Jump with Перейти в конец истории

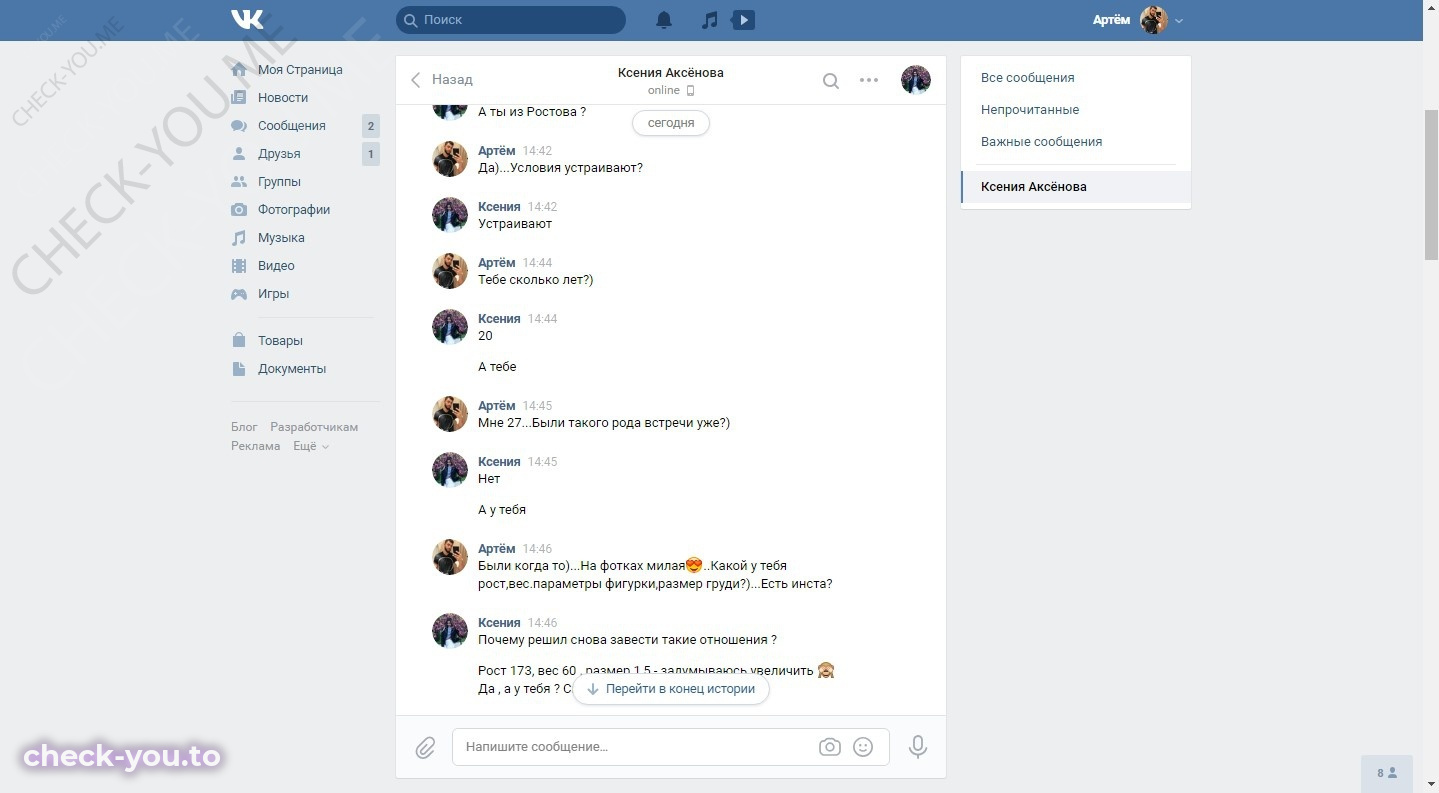pos(671,689)
